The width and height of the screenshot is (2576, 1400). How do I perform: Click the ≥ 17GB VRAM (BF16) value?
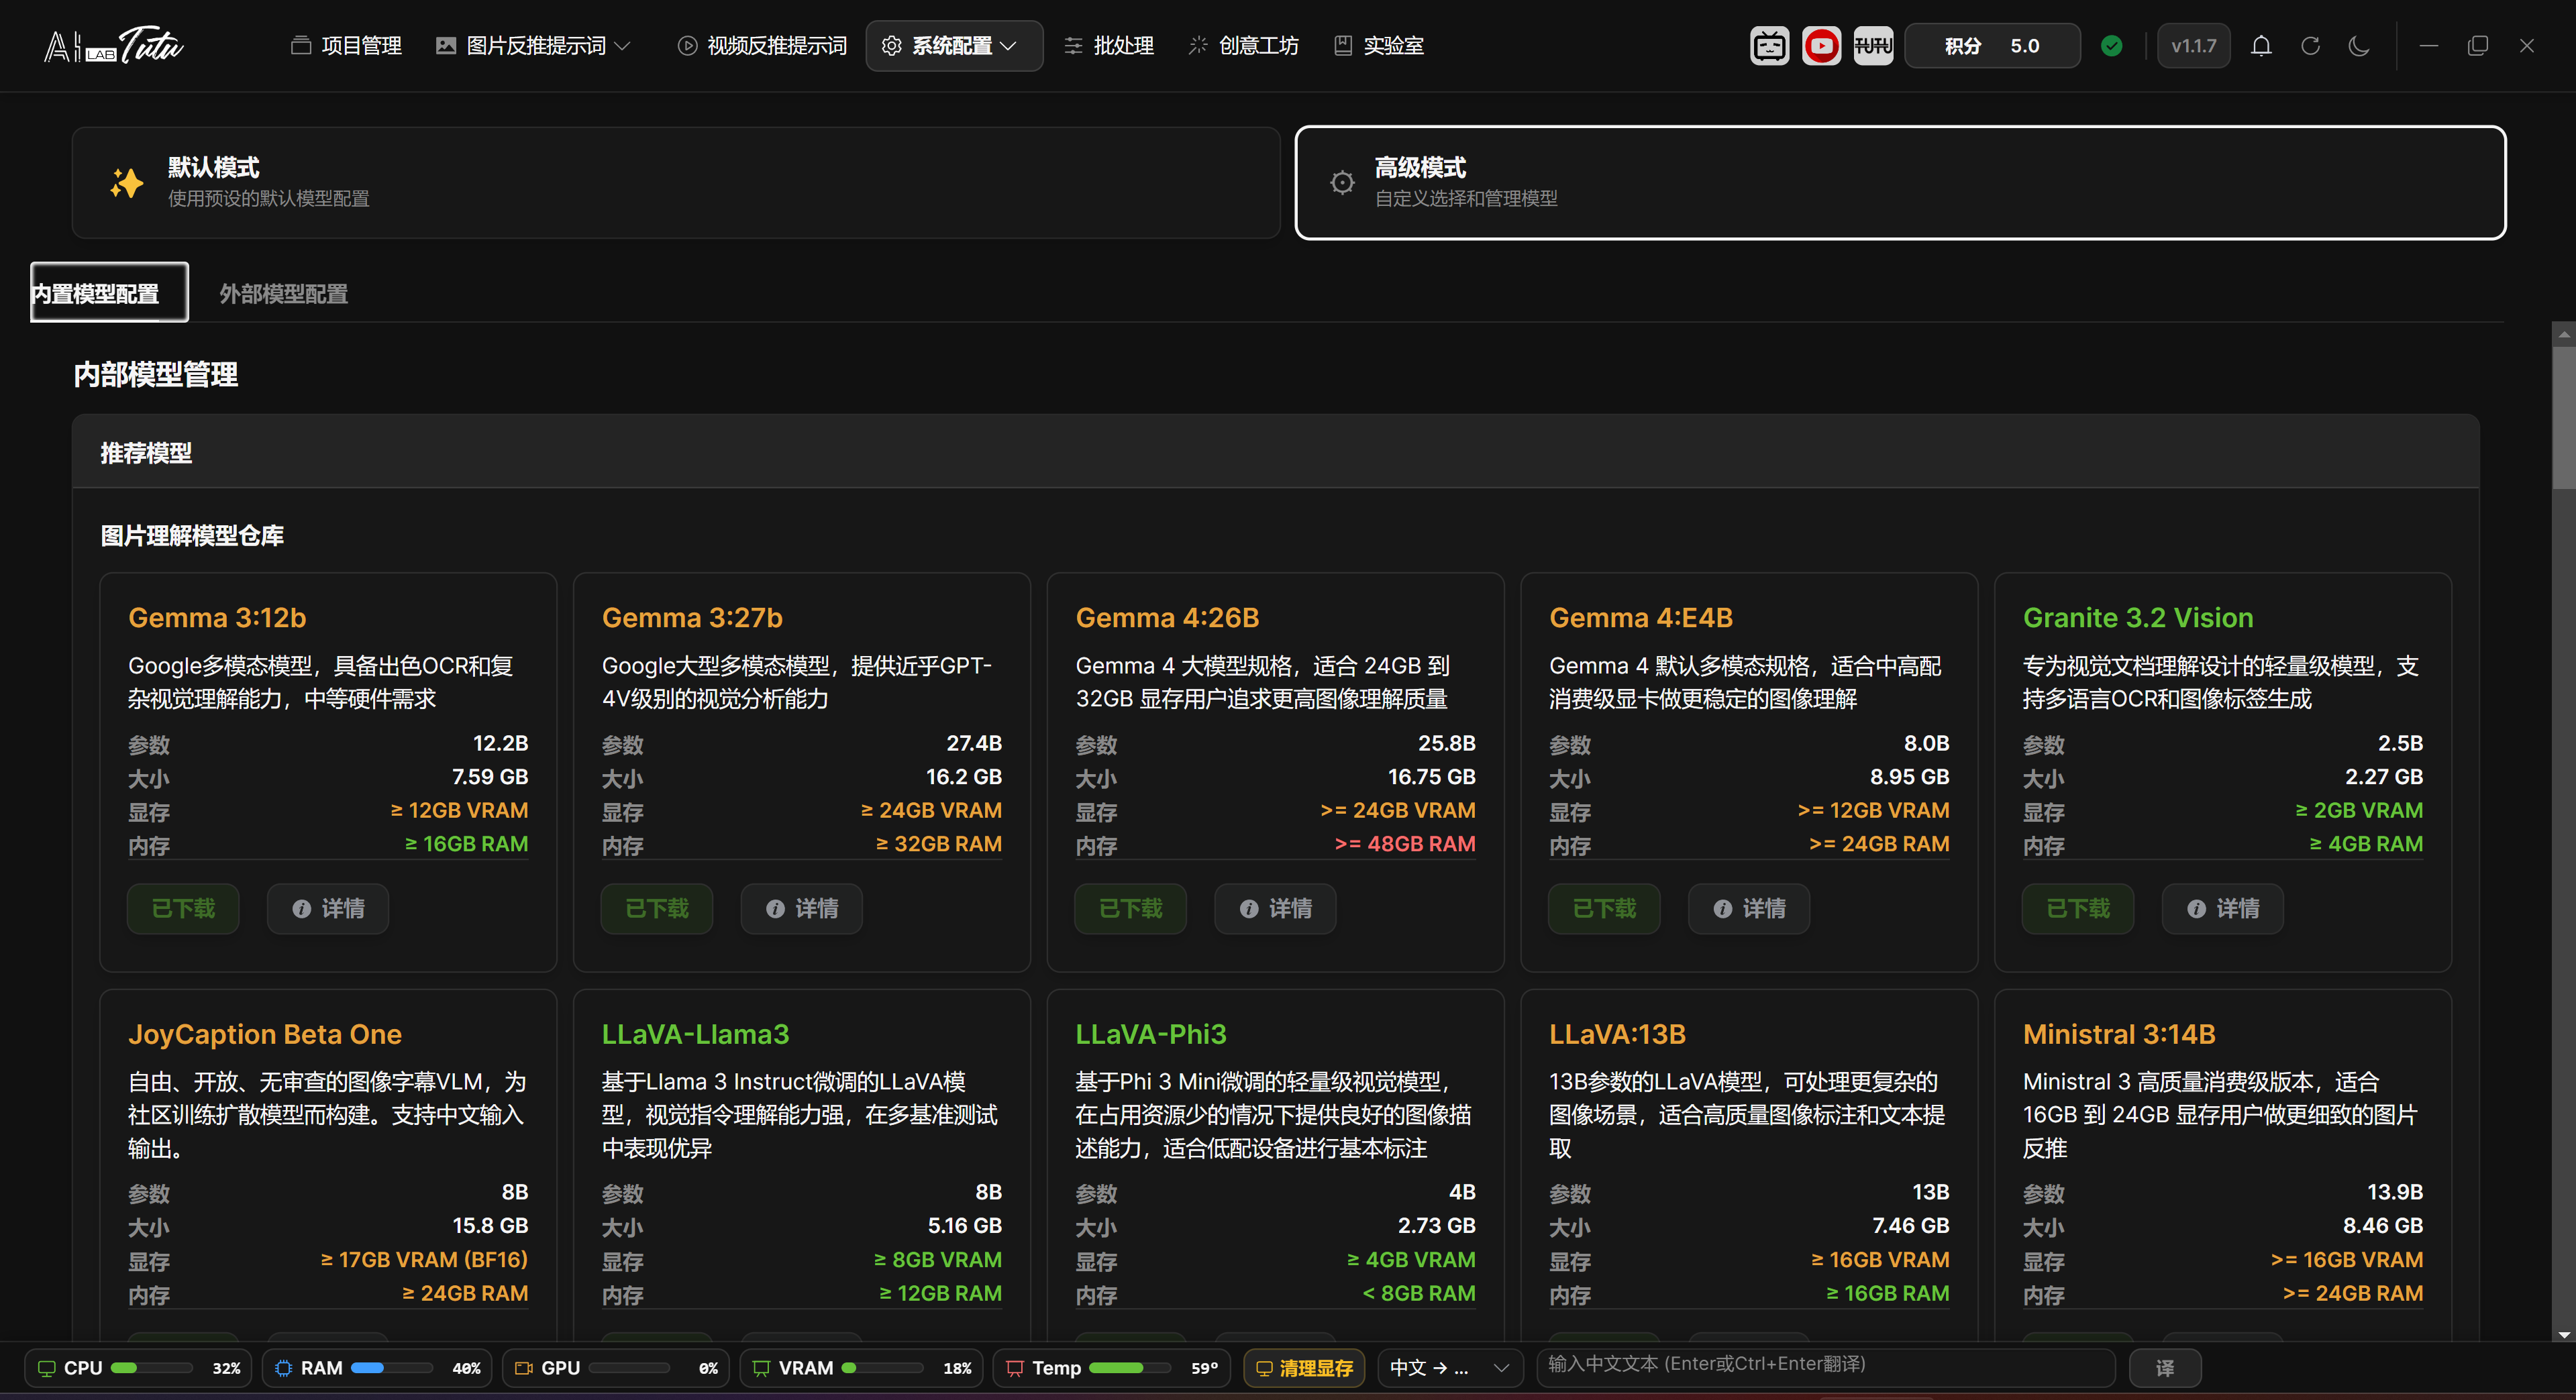424,1260
